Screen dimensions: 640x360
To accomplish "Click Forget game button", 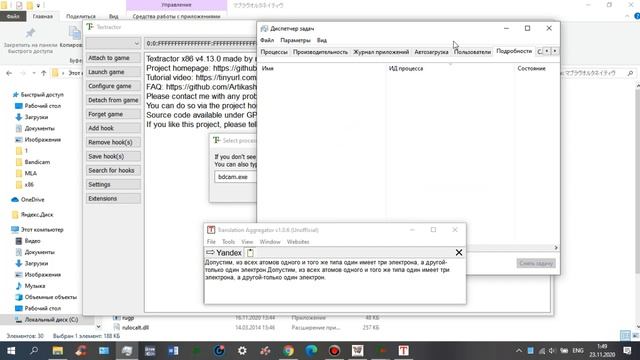I will pyautogui.click(x=113, y=114).
